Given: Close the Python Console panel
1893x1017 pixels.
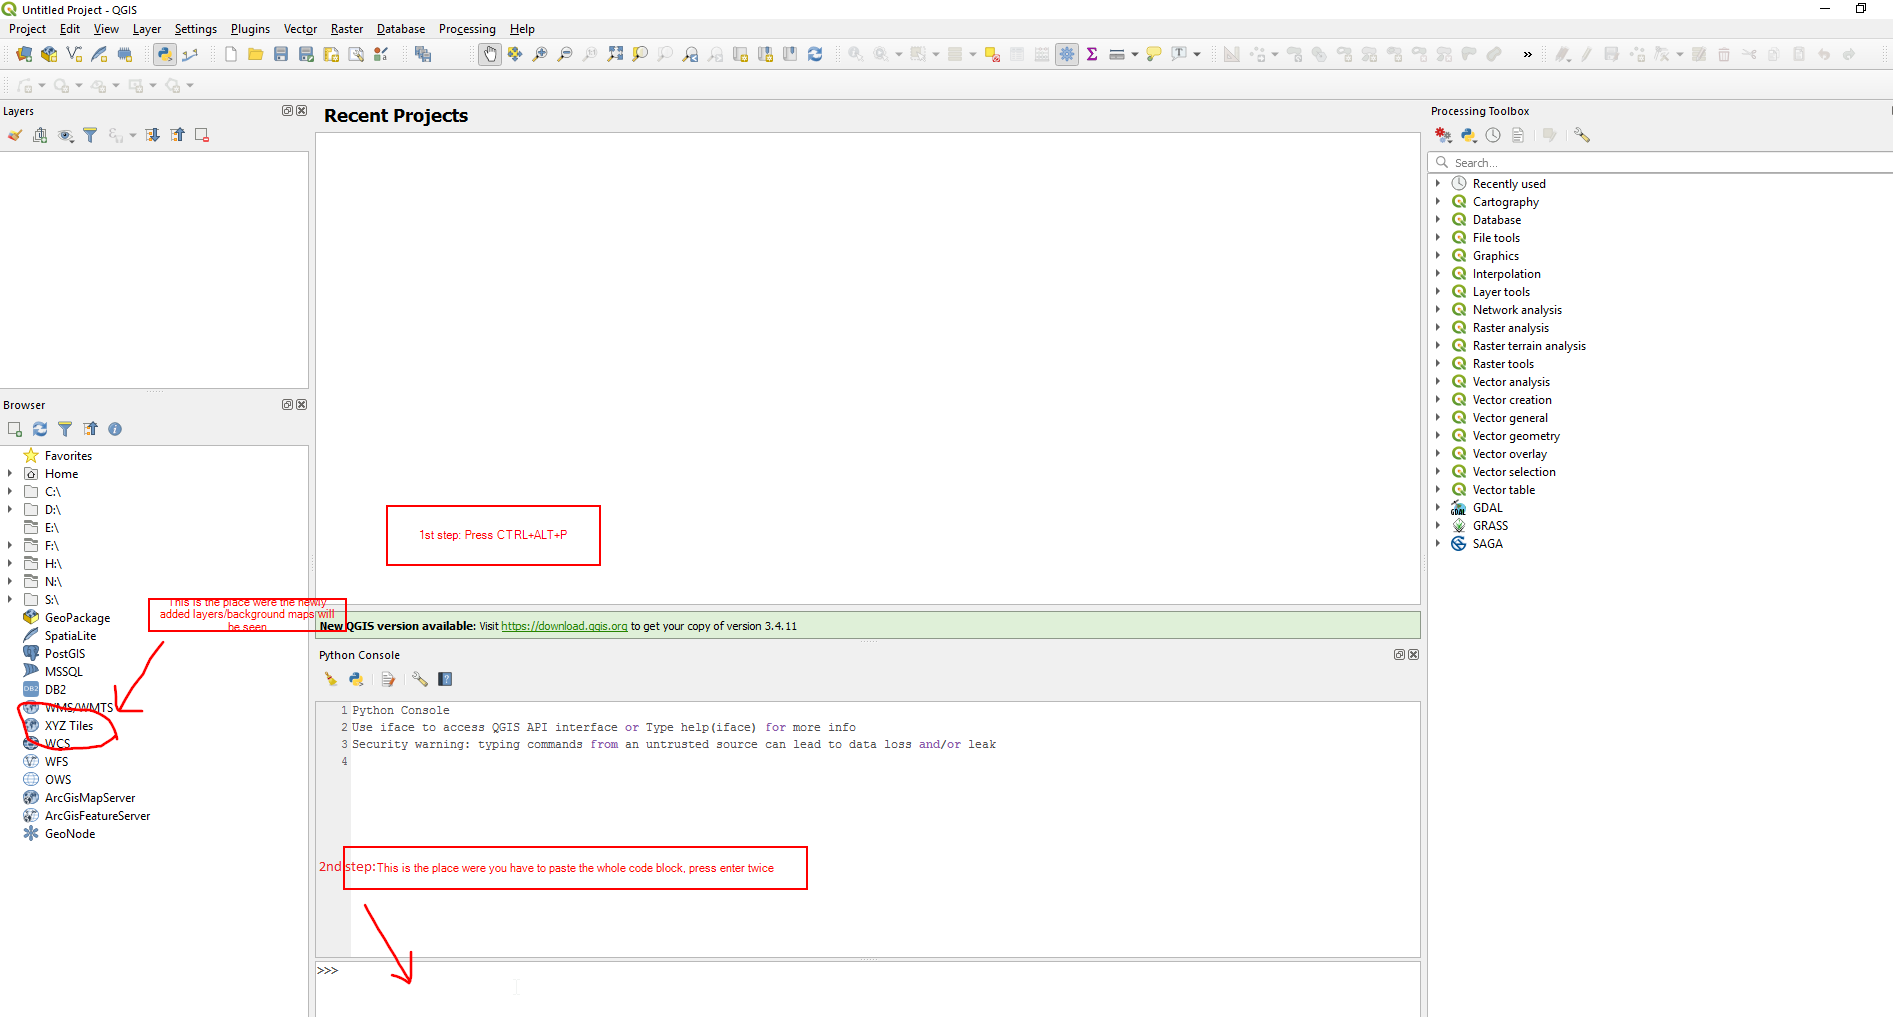Looking at the screenshot, I should coord(1414,655).
